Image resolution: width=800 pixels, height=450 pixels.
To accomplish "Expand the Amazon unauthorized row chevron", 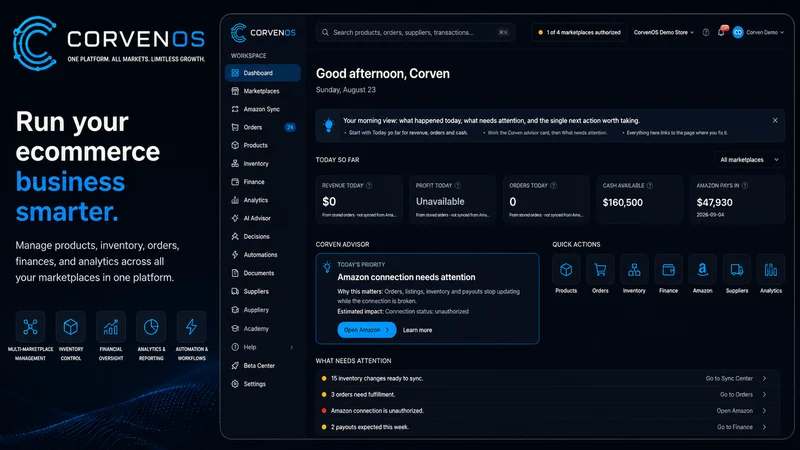I will pos(764,411).
